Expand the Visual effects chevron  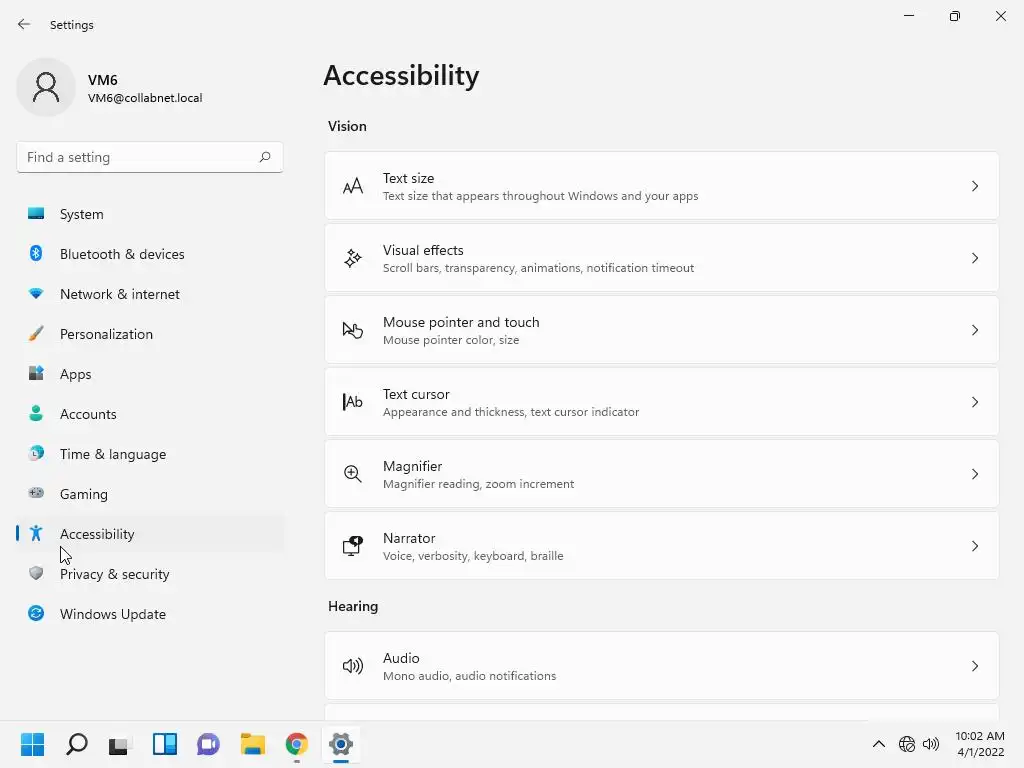975,258
